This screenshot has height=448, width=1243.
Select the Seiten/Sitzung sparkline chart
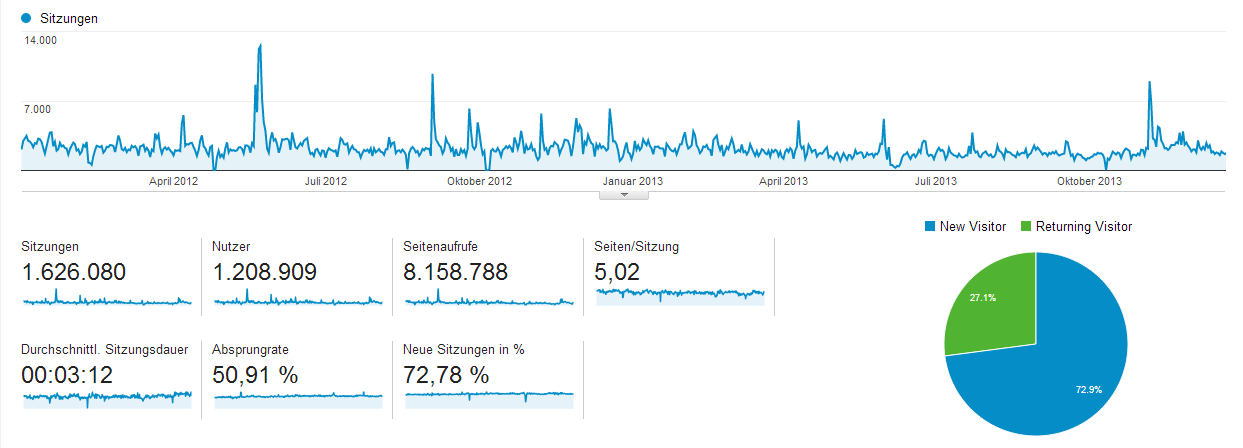tap(680, 293)
